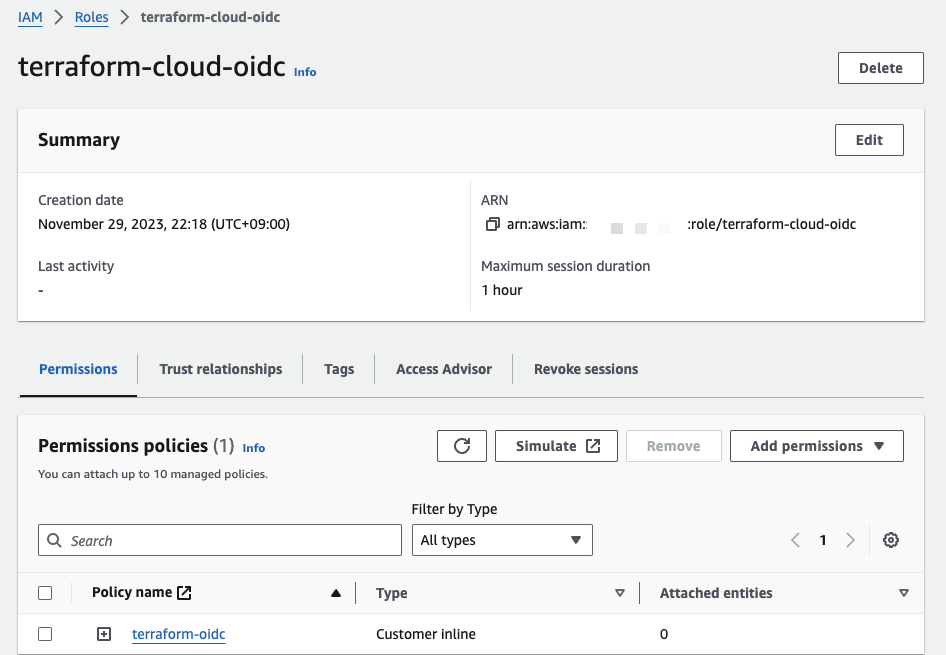Go to next page of policies
The image size is (946, 655).
click(851, 540)
